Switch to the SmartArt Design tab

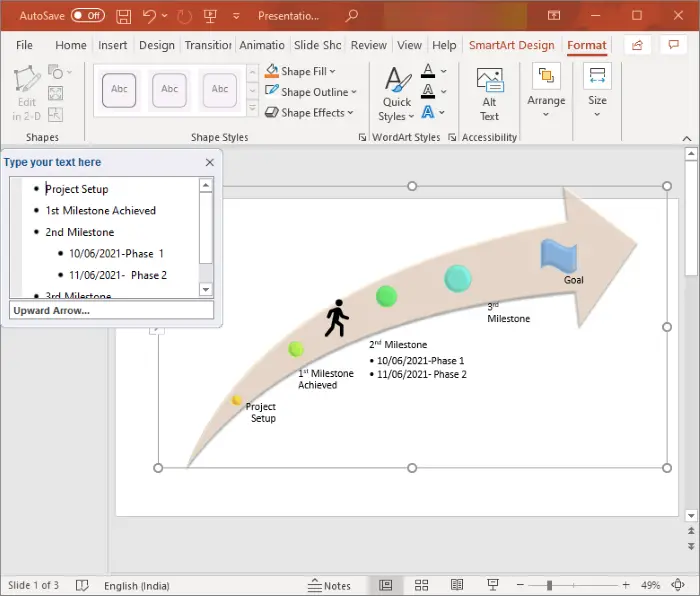(512, 45)
